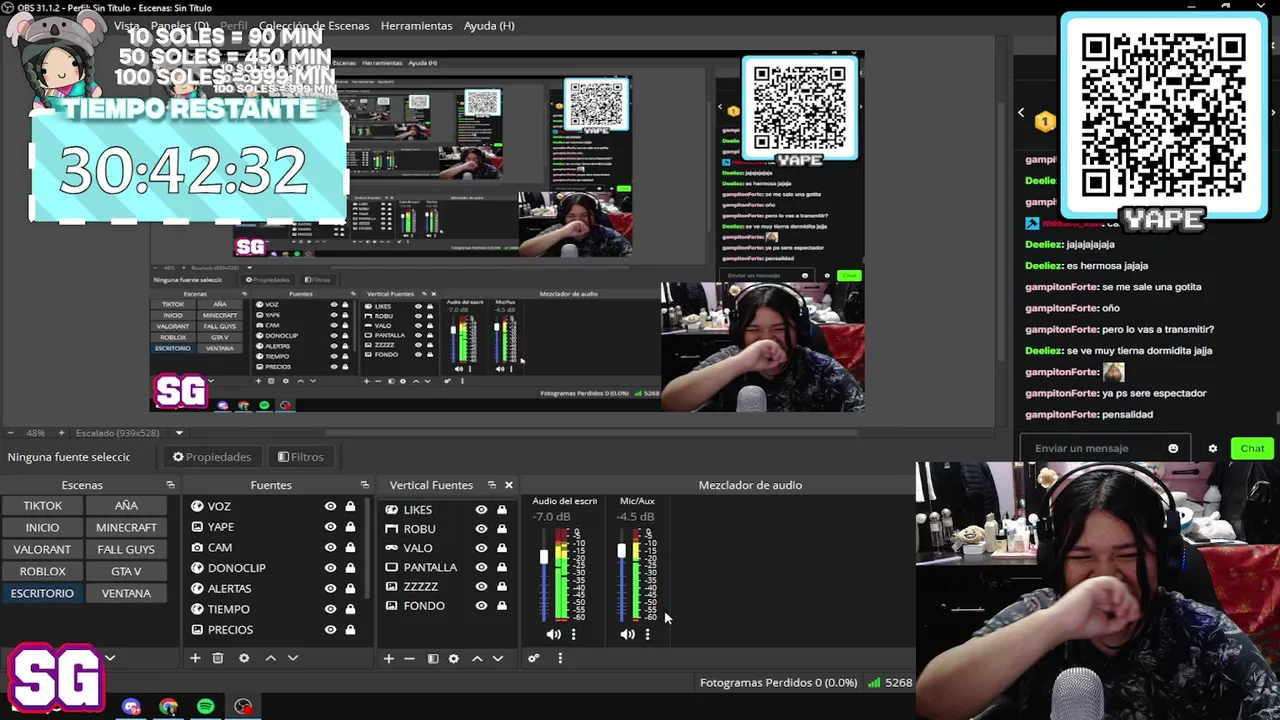
Task: Open audio mixer three-dot menu in bottom toolbar
Action: (560, 658)
